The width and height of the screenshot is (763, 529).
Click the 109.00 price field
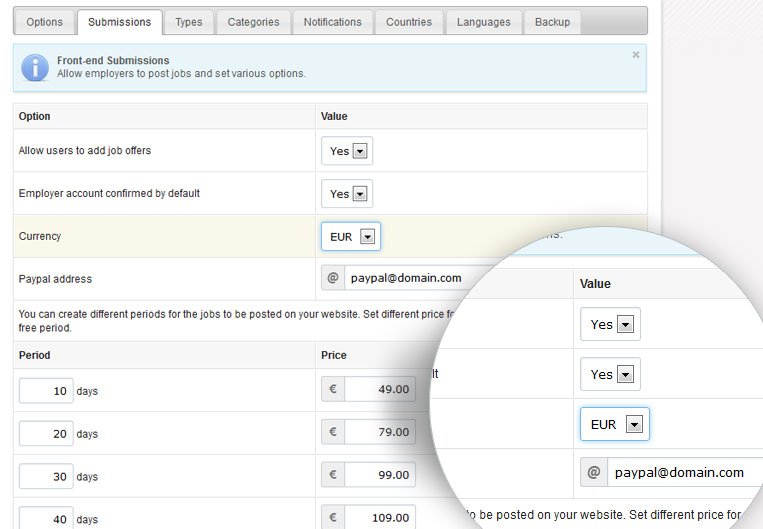click(x=380, y=517)
